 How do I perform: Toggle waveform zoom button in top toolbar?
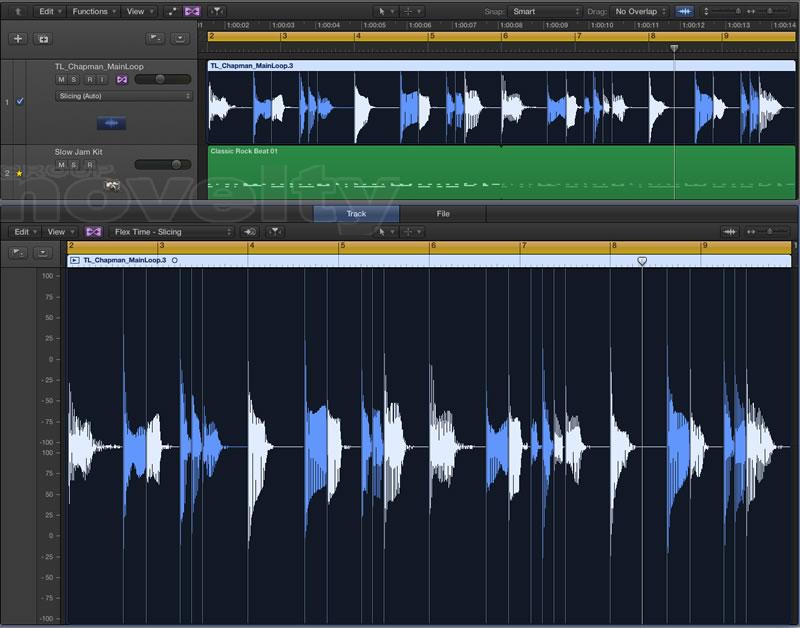click(684, 11)
